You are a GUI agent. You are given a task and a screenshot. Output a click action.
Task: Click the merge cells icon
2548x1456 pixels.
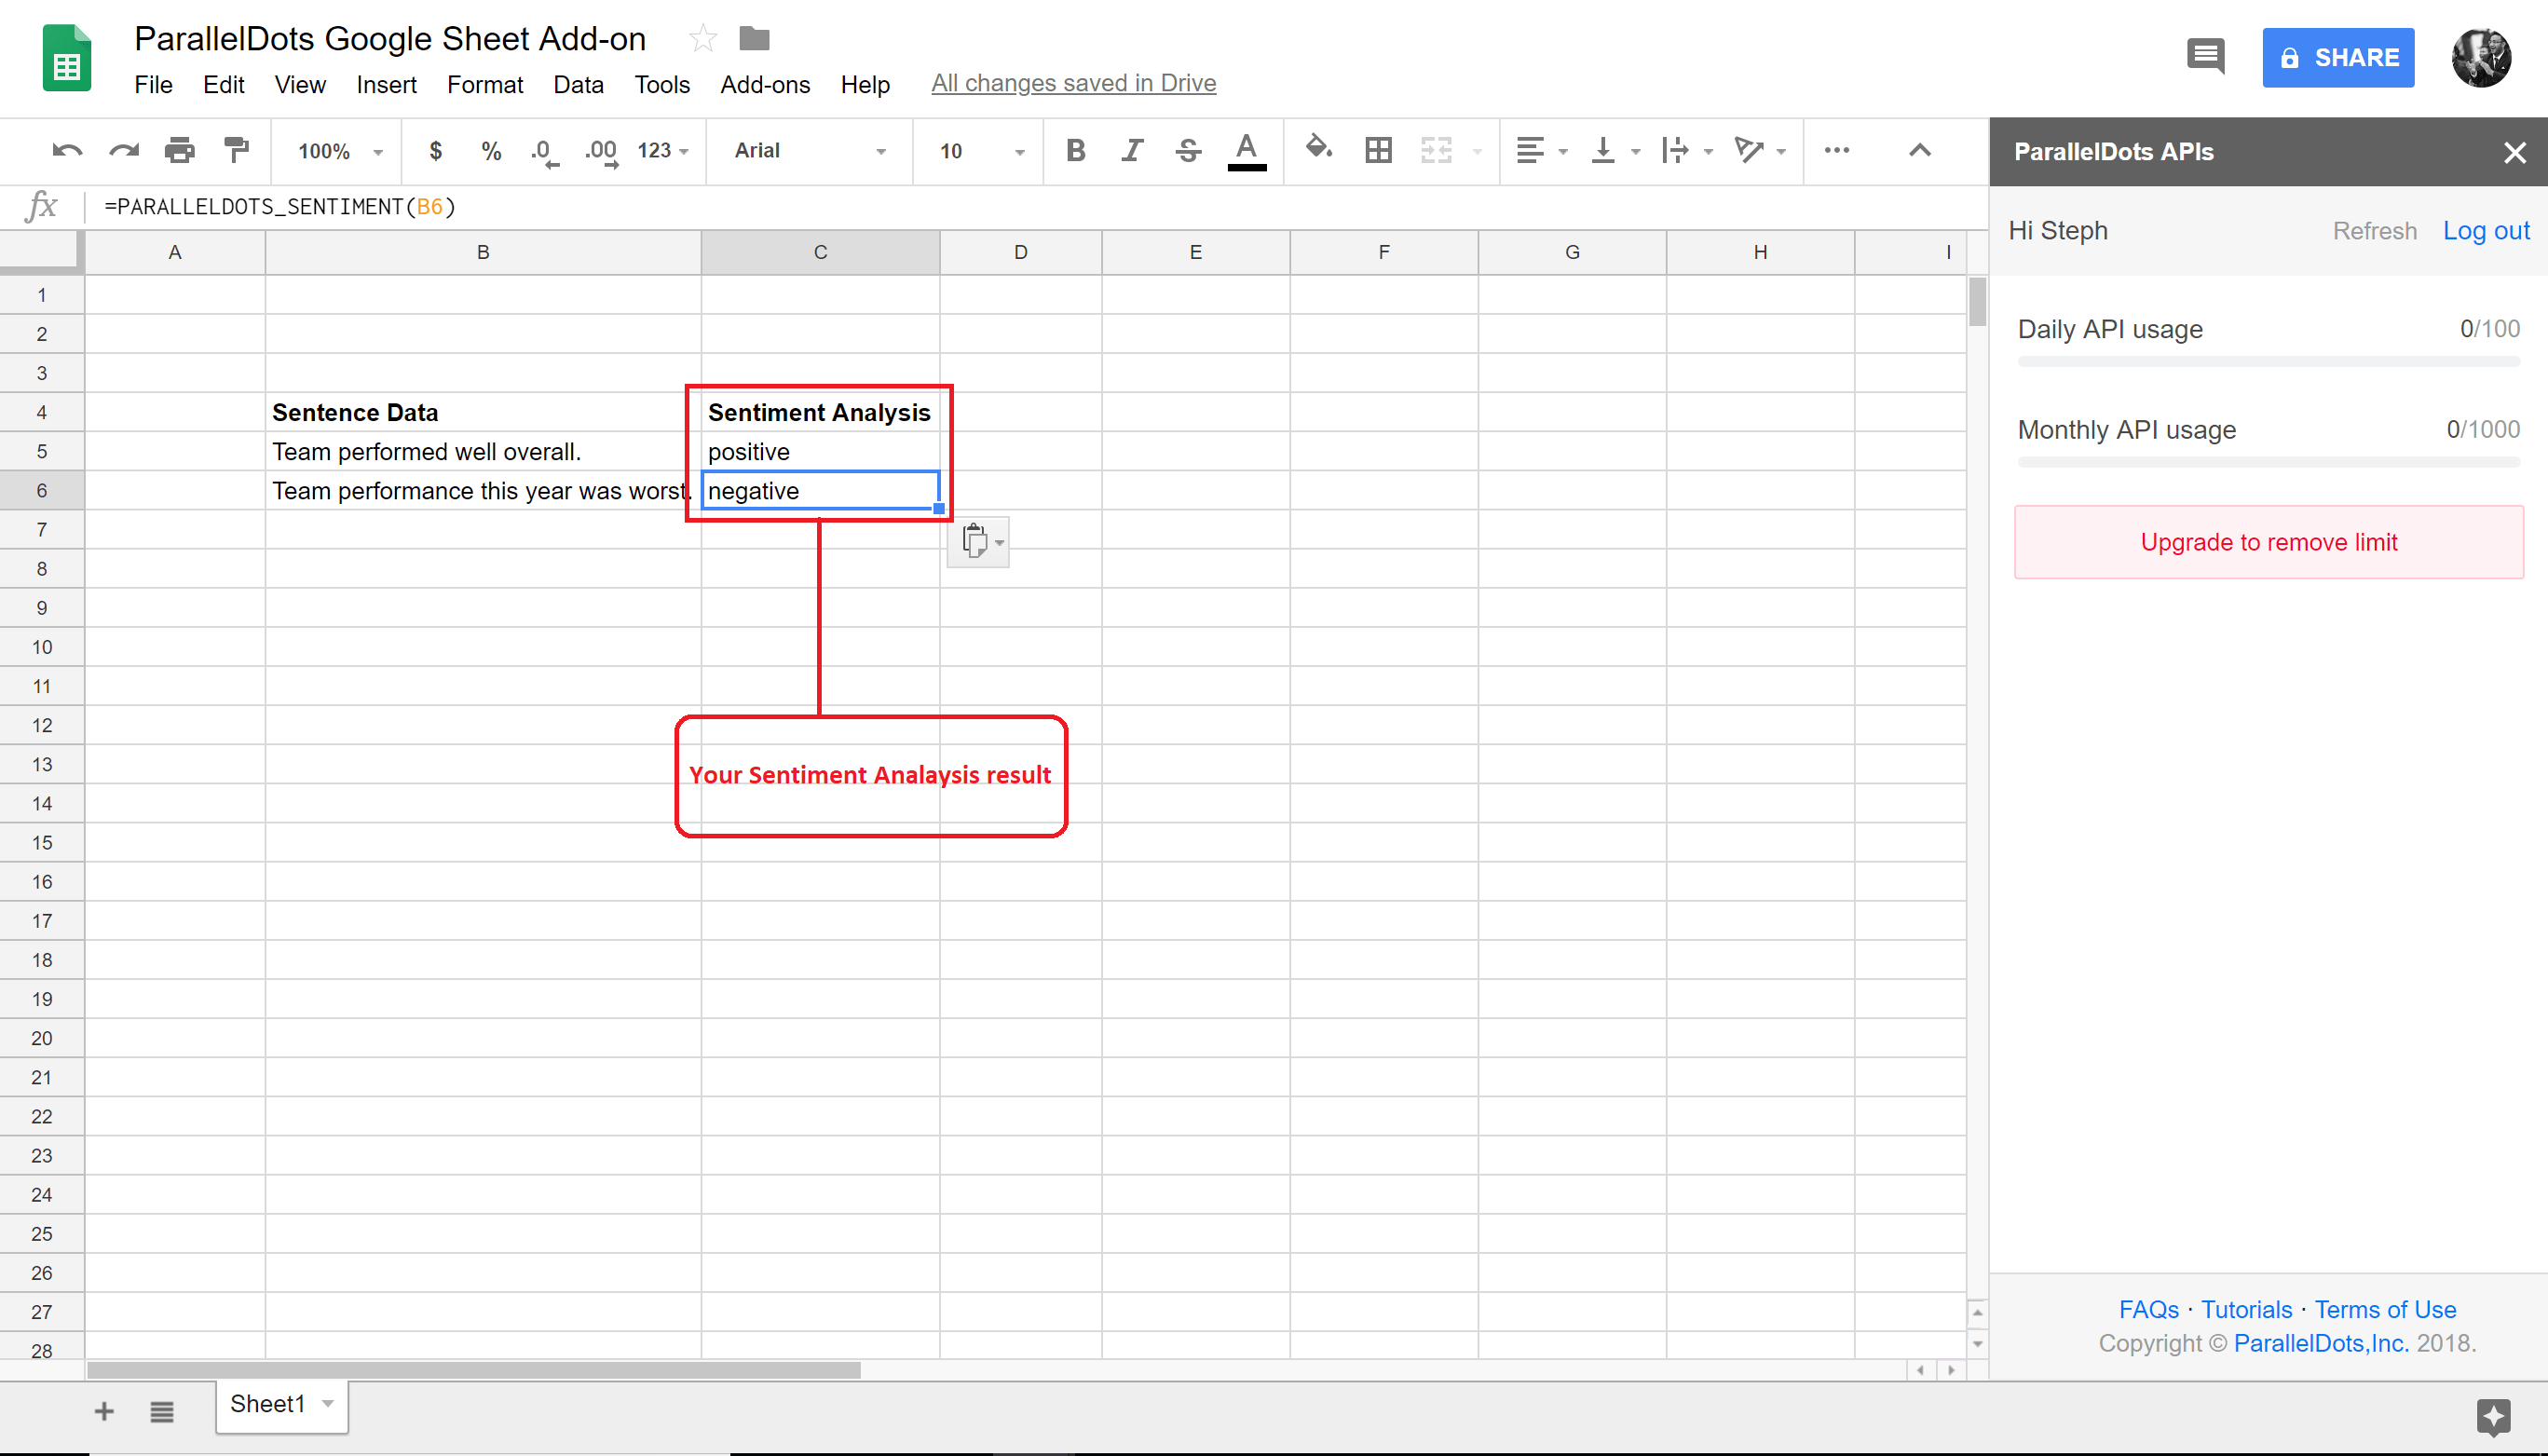1436,151
